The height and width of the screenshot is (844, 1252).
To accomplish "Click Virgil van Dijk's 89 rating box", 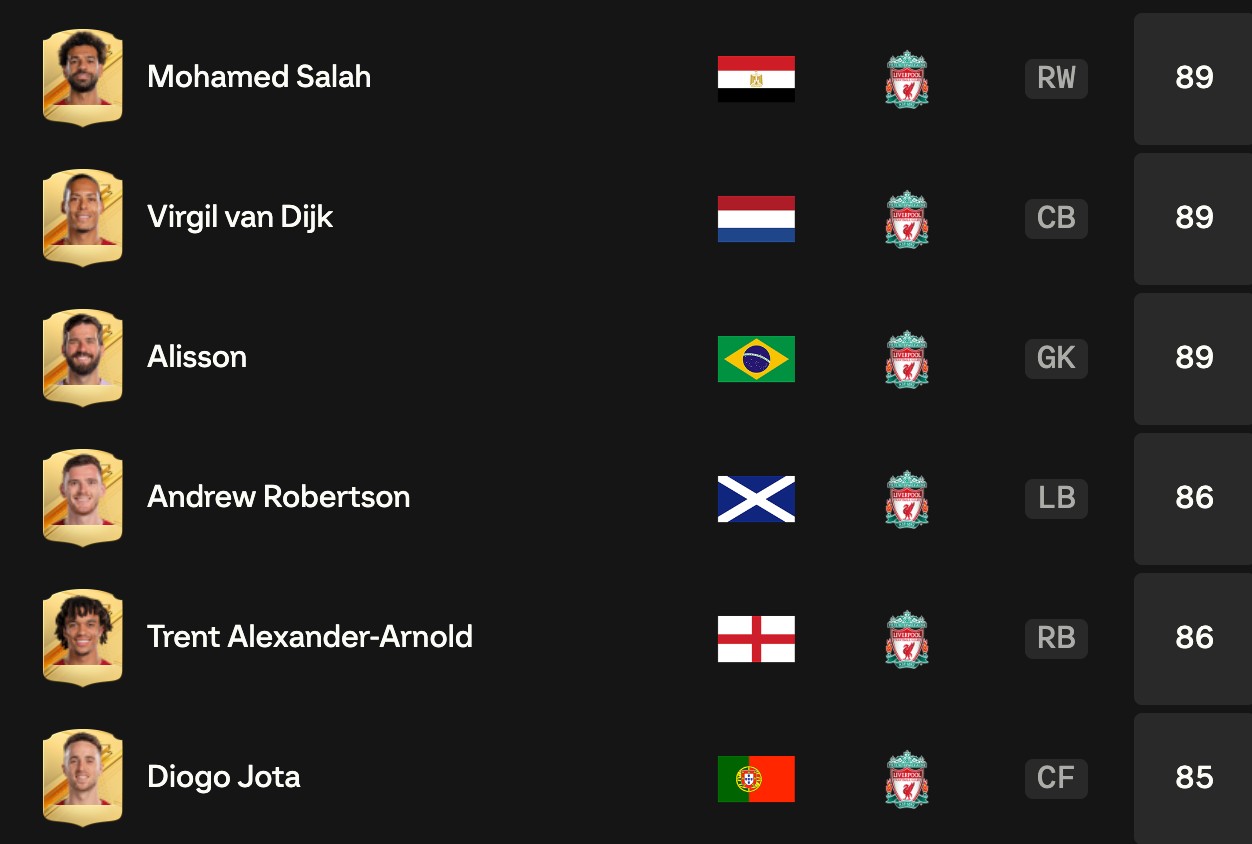I will (x=1193, y=218).
